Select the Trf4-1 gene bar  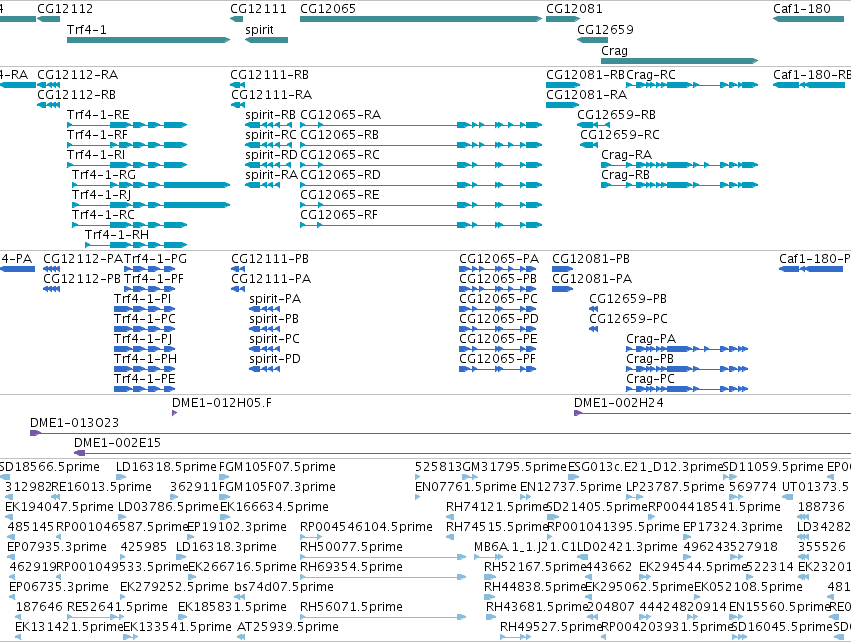coord(148,40)
